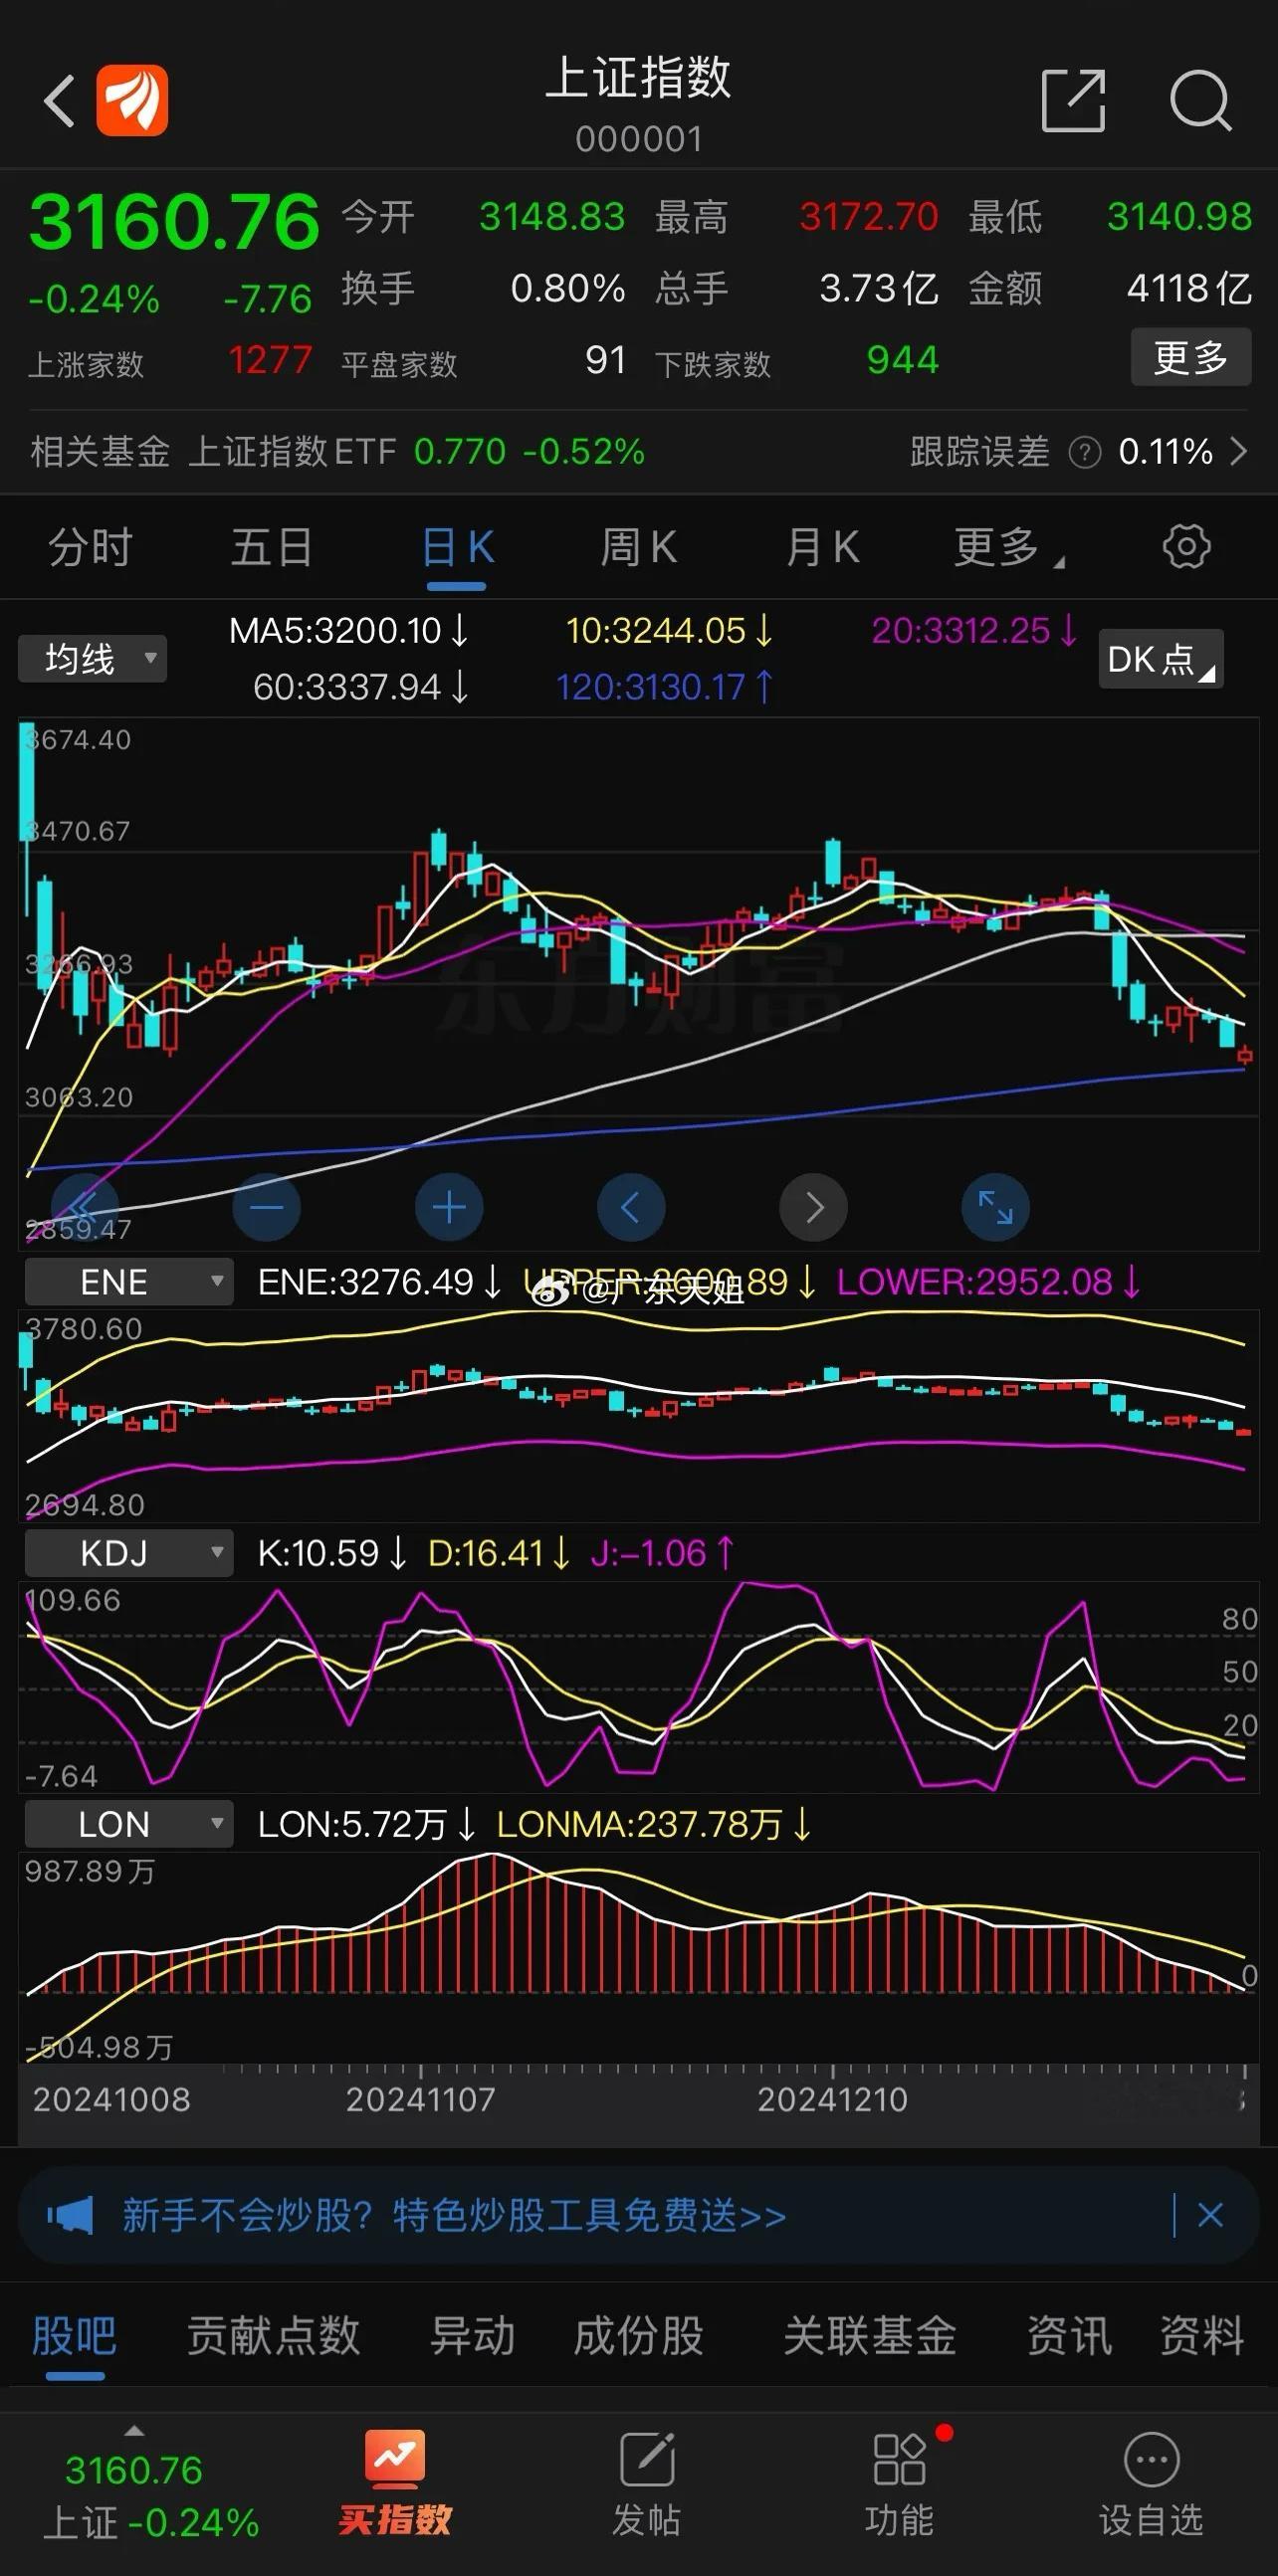Open the 贡献点数 tab

tap(273, 2336)
